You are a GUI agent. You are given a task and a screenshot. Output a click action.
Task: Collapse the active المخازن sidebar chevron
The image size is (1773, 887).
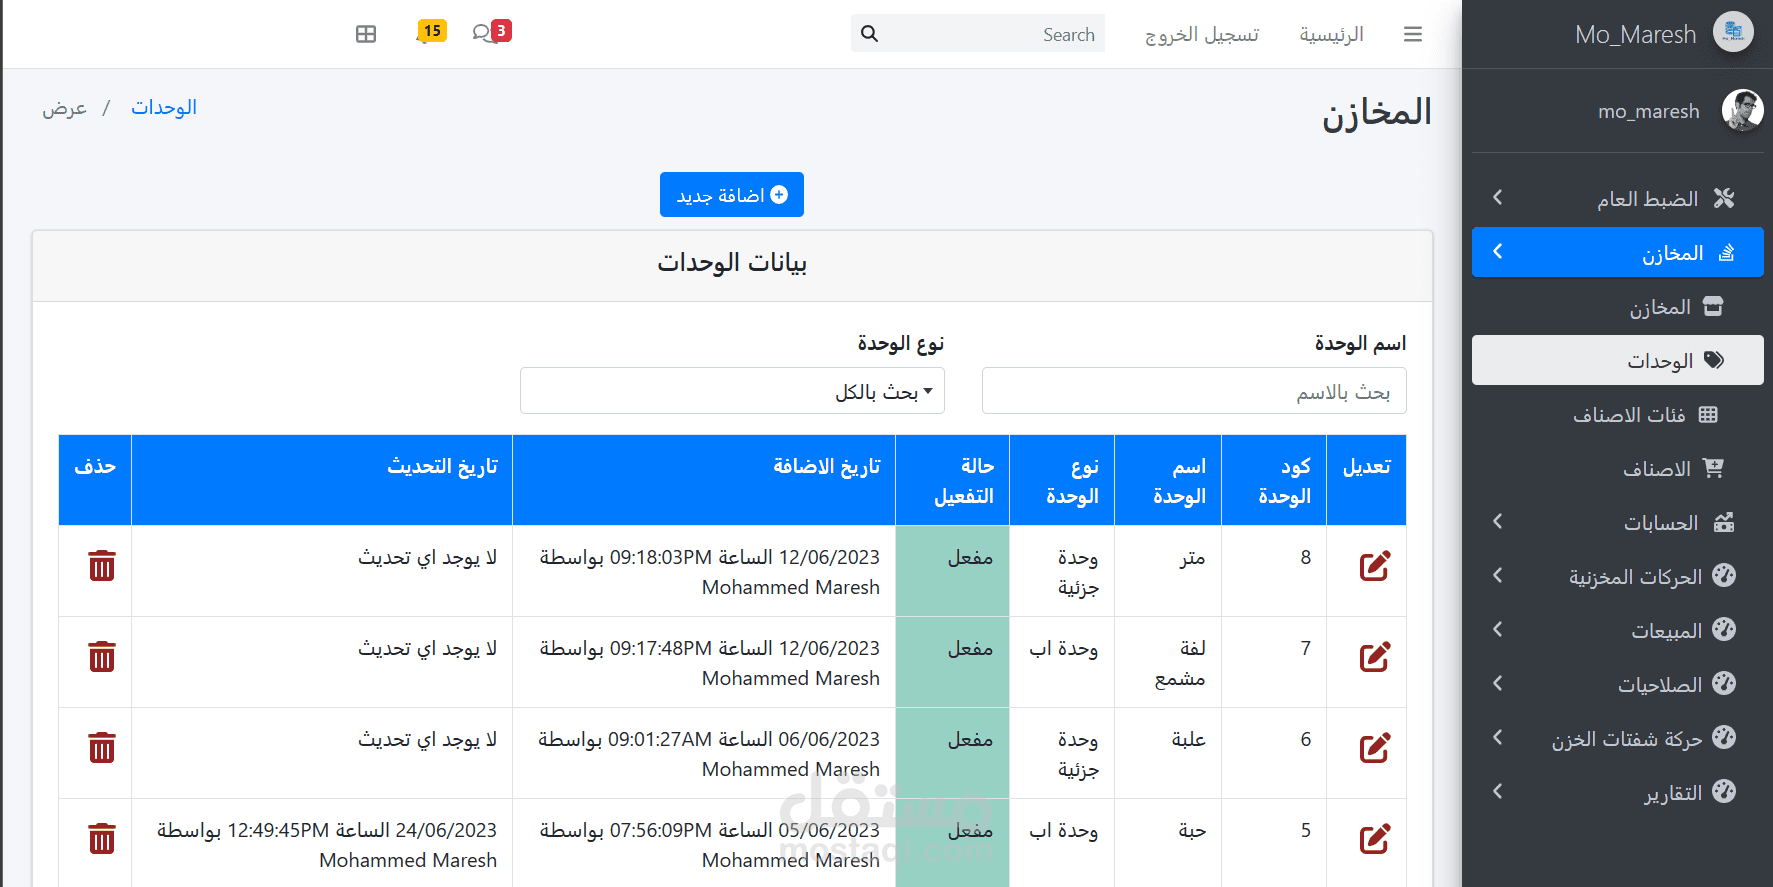(x=1497, y=252)
